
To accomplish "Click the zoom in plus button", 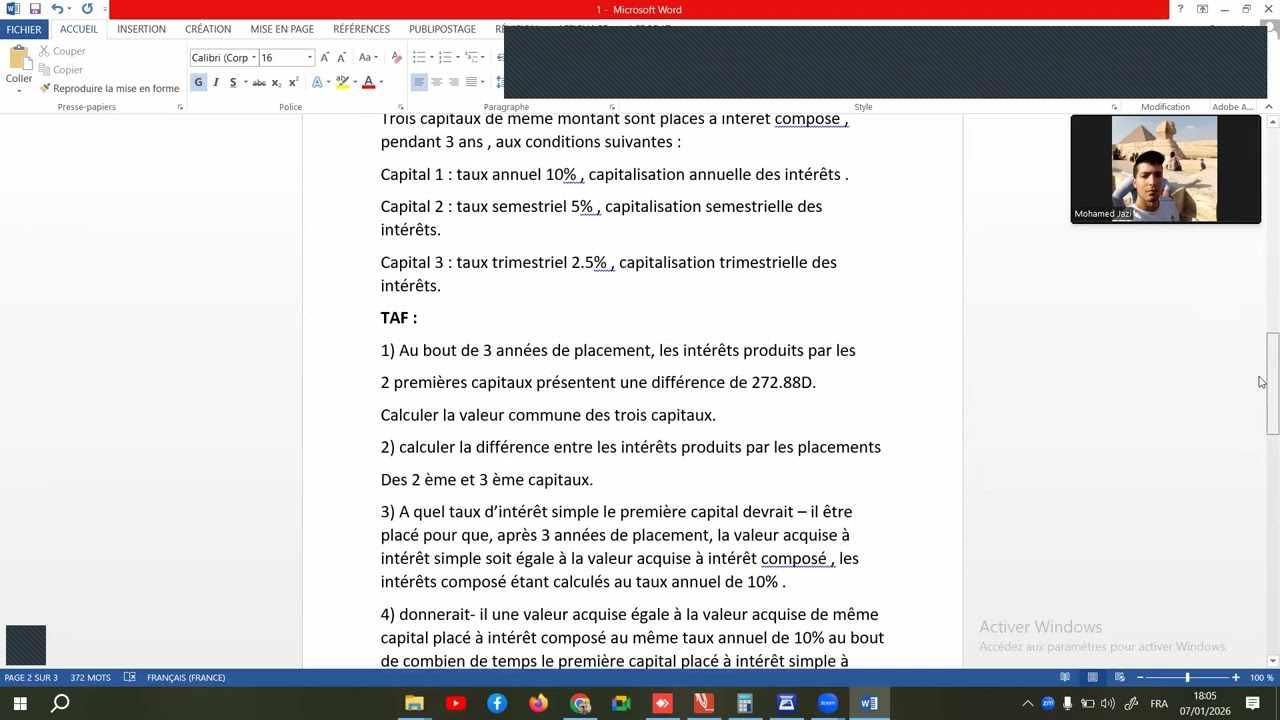I will coord(1236,678).
